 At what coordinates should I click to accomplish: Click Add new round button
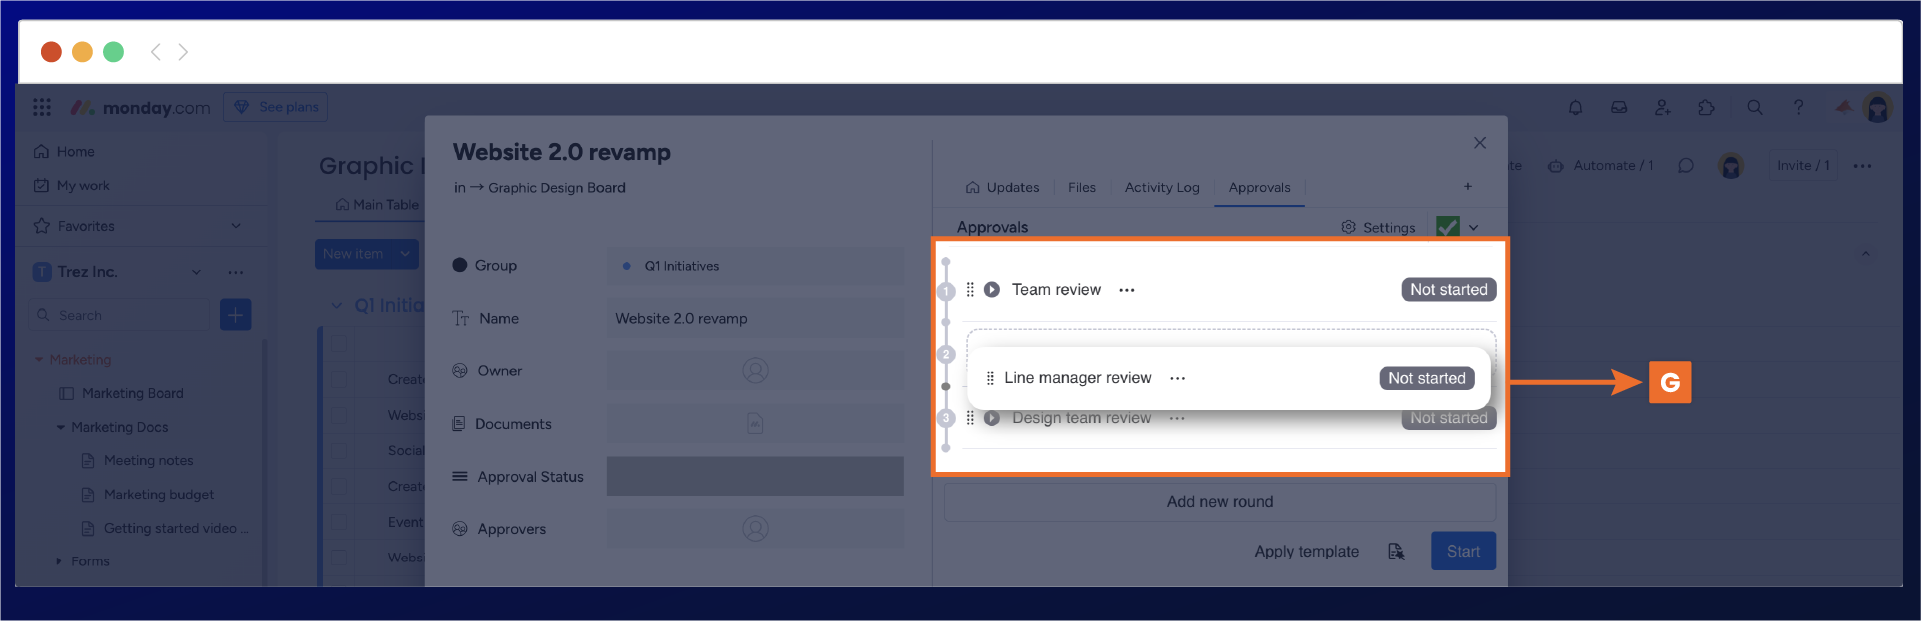[1219, 502]
